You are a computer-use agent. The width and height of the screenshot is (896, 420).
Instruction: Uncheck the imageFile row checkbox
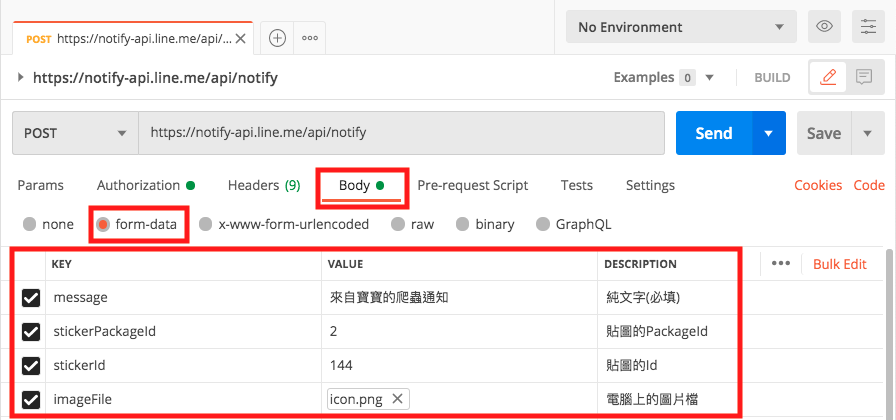(x=30, y=399)
